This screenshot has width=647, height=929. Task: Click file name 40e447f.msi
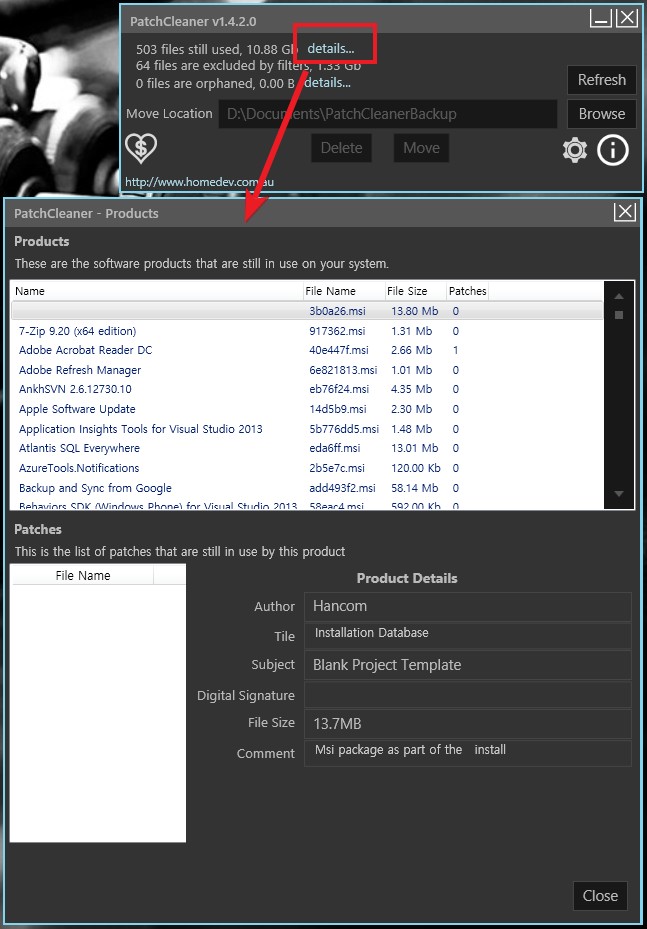[338, 350]
